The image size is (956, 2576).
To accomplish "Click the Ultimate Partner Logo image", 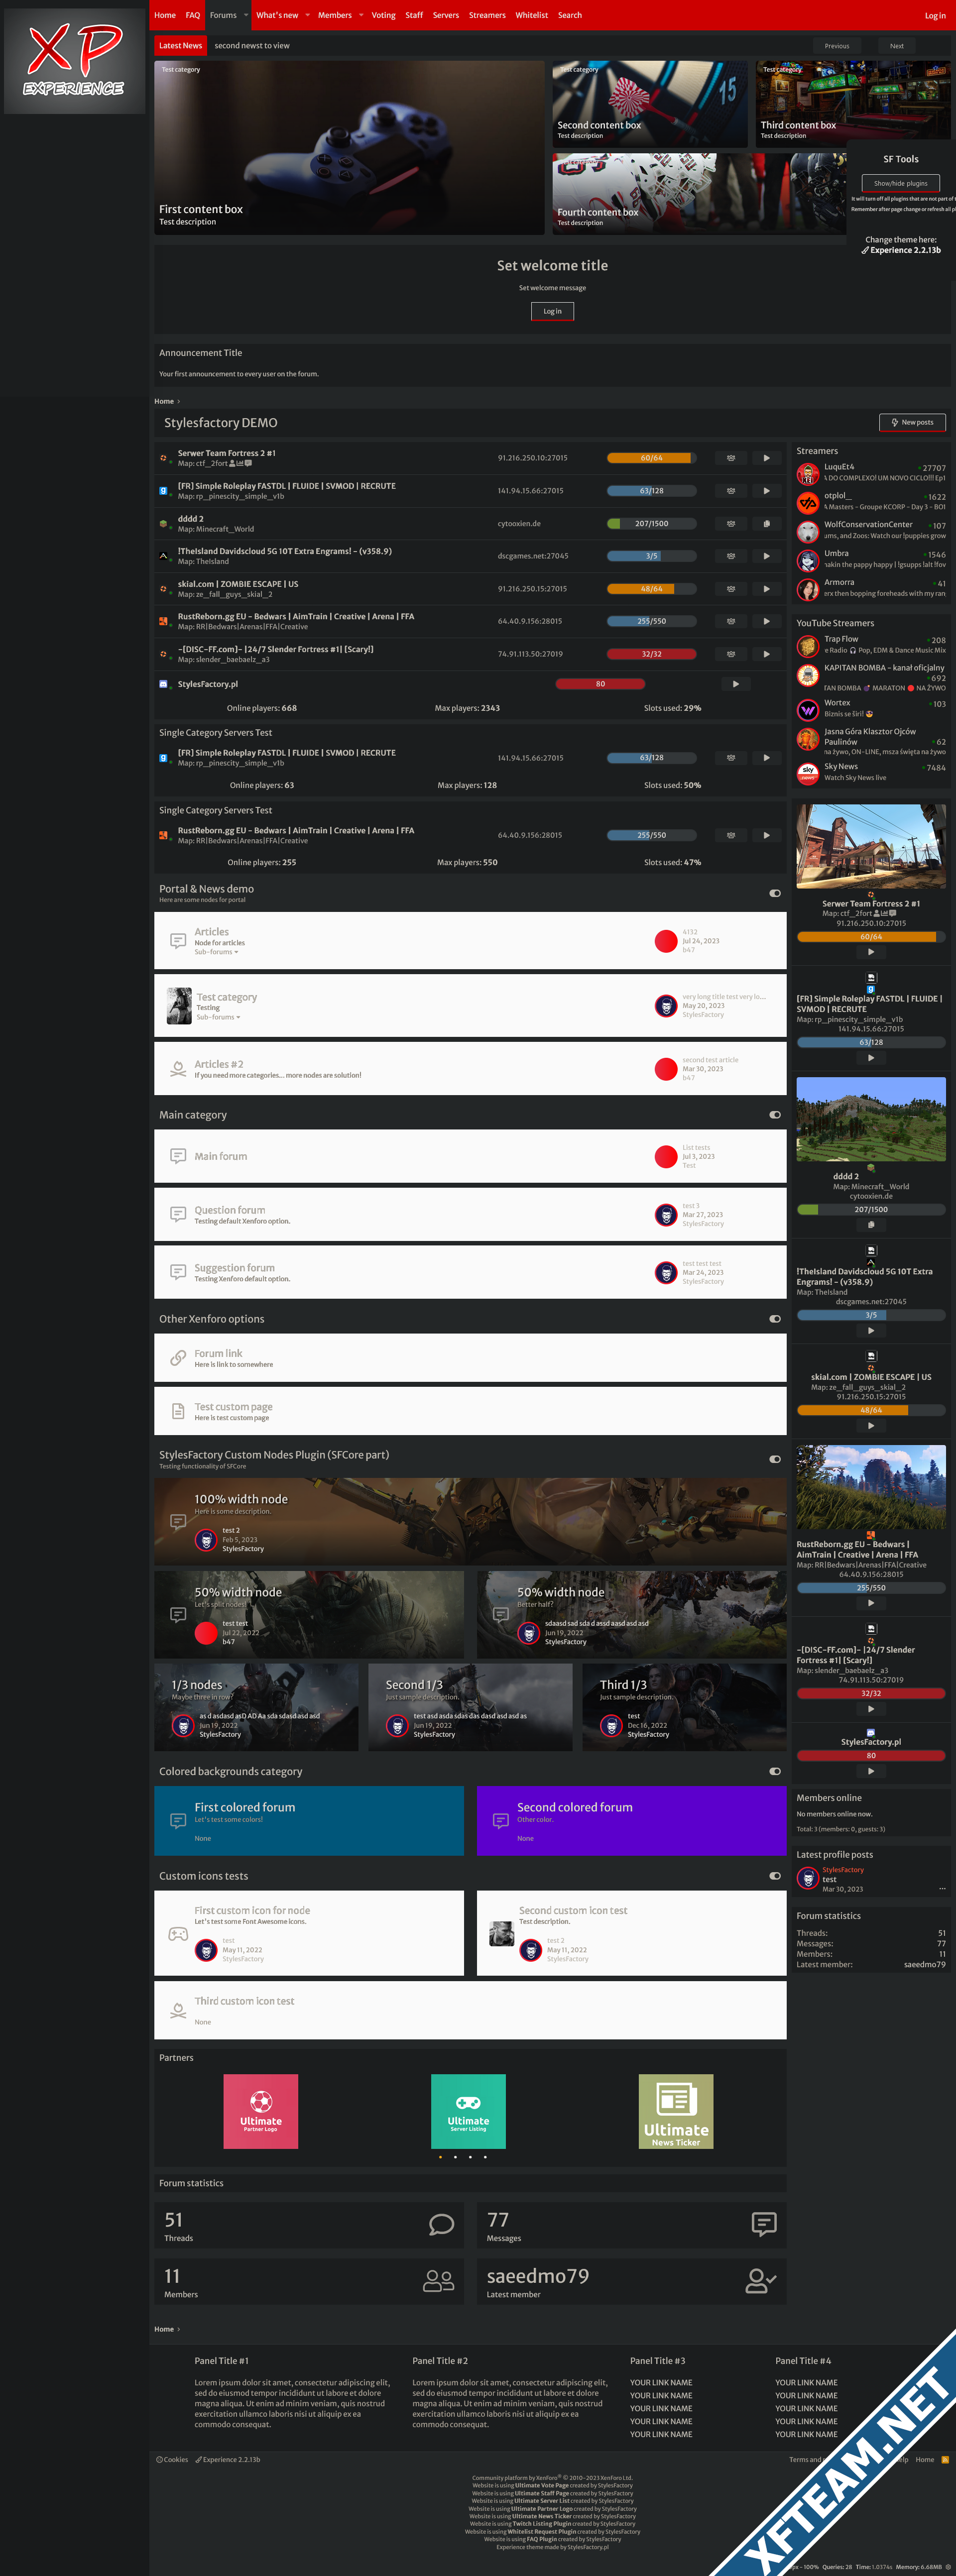I will coord(261,2111).
